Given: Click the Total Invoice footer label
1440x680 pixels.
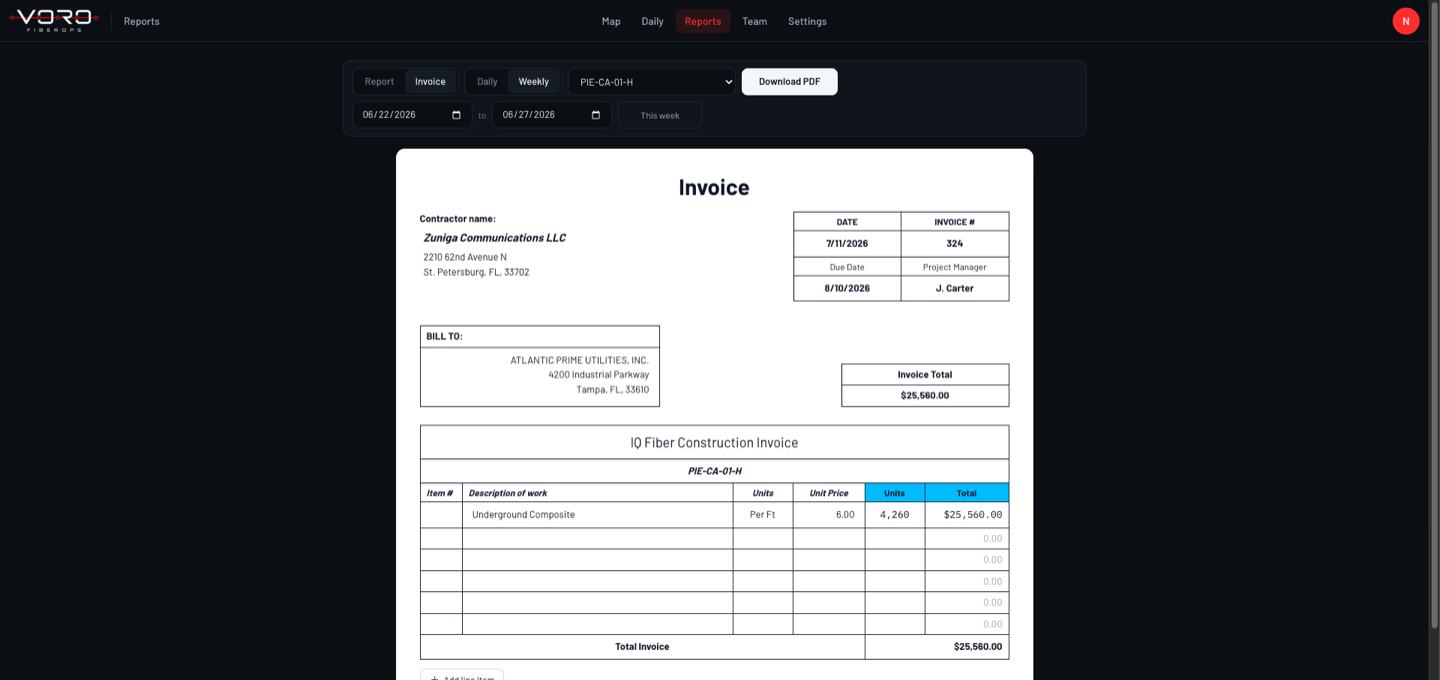Looking at the screenshot, I should pos(642,647).
